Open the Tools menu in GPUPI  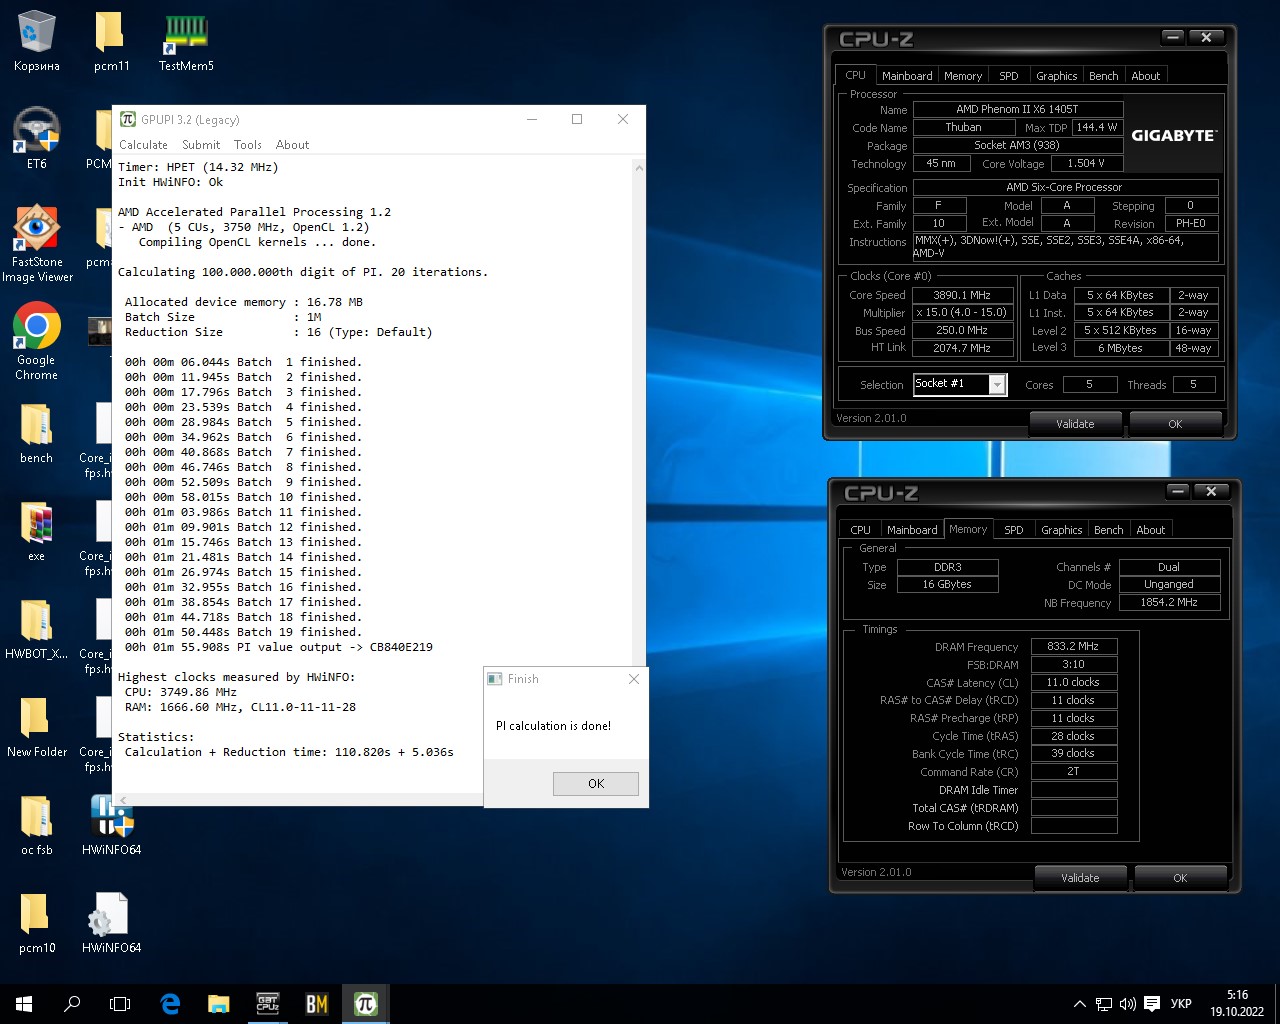pos(247,145)
